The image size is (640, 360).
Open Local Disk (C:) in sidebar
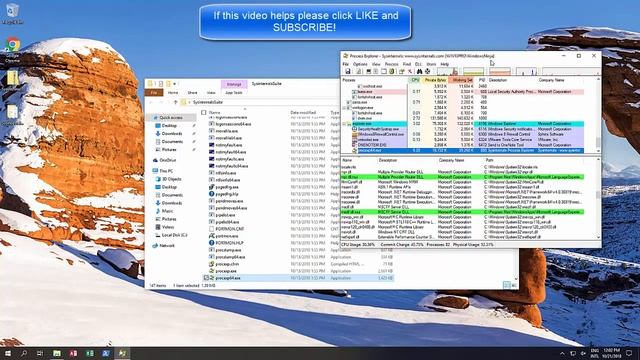[174, 235]
